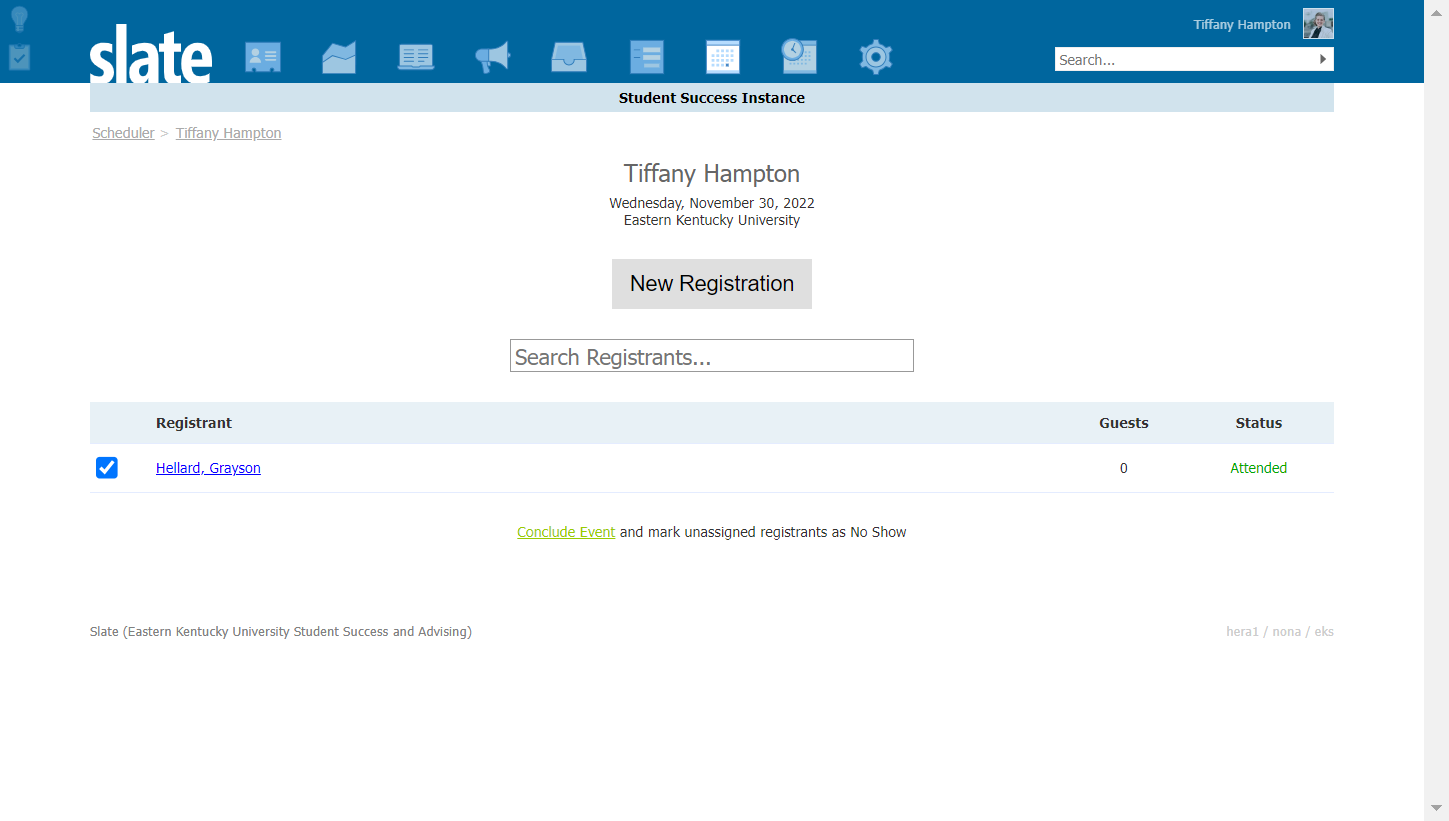Open the Events calendar grid icon
The width and height of the screenshot is (1449, 821).
tap(723, 57)
